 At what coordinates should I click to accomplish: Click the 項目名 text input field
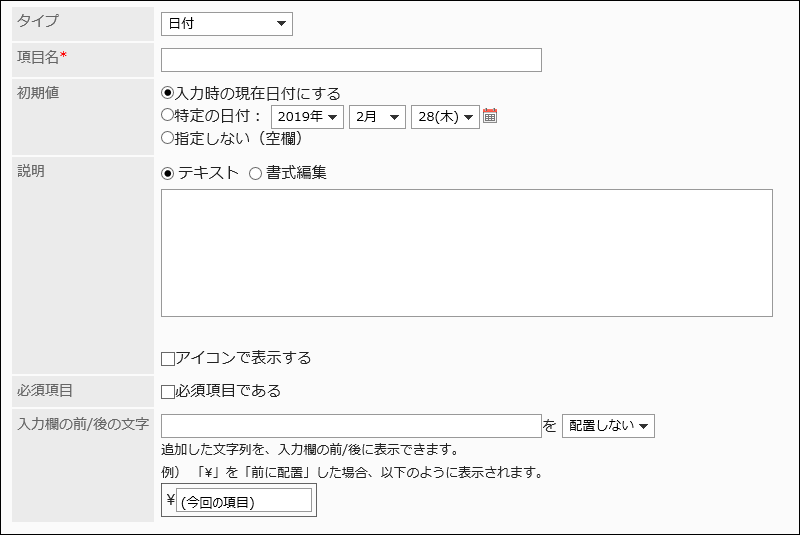(351, 60)
